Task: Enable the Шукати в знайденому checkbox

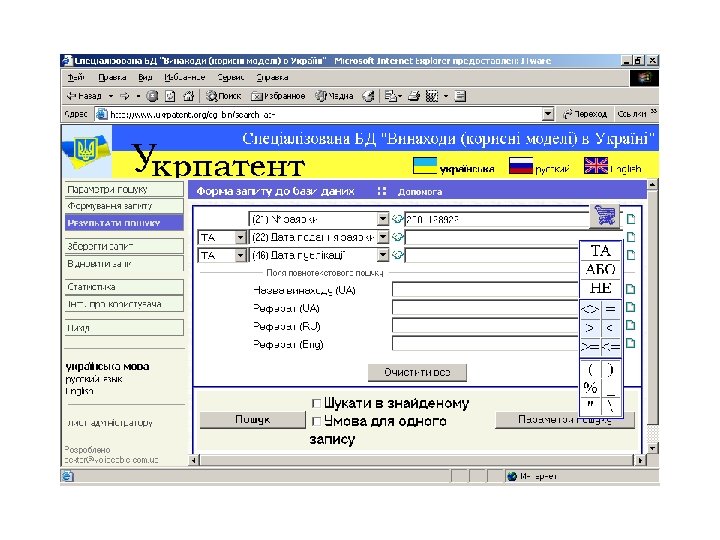Action: click(316, 403)
